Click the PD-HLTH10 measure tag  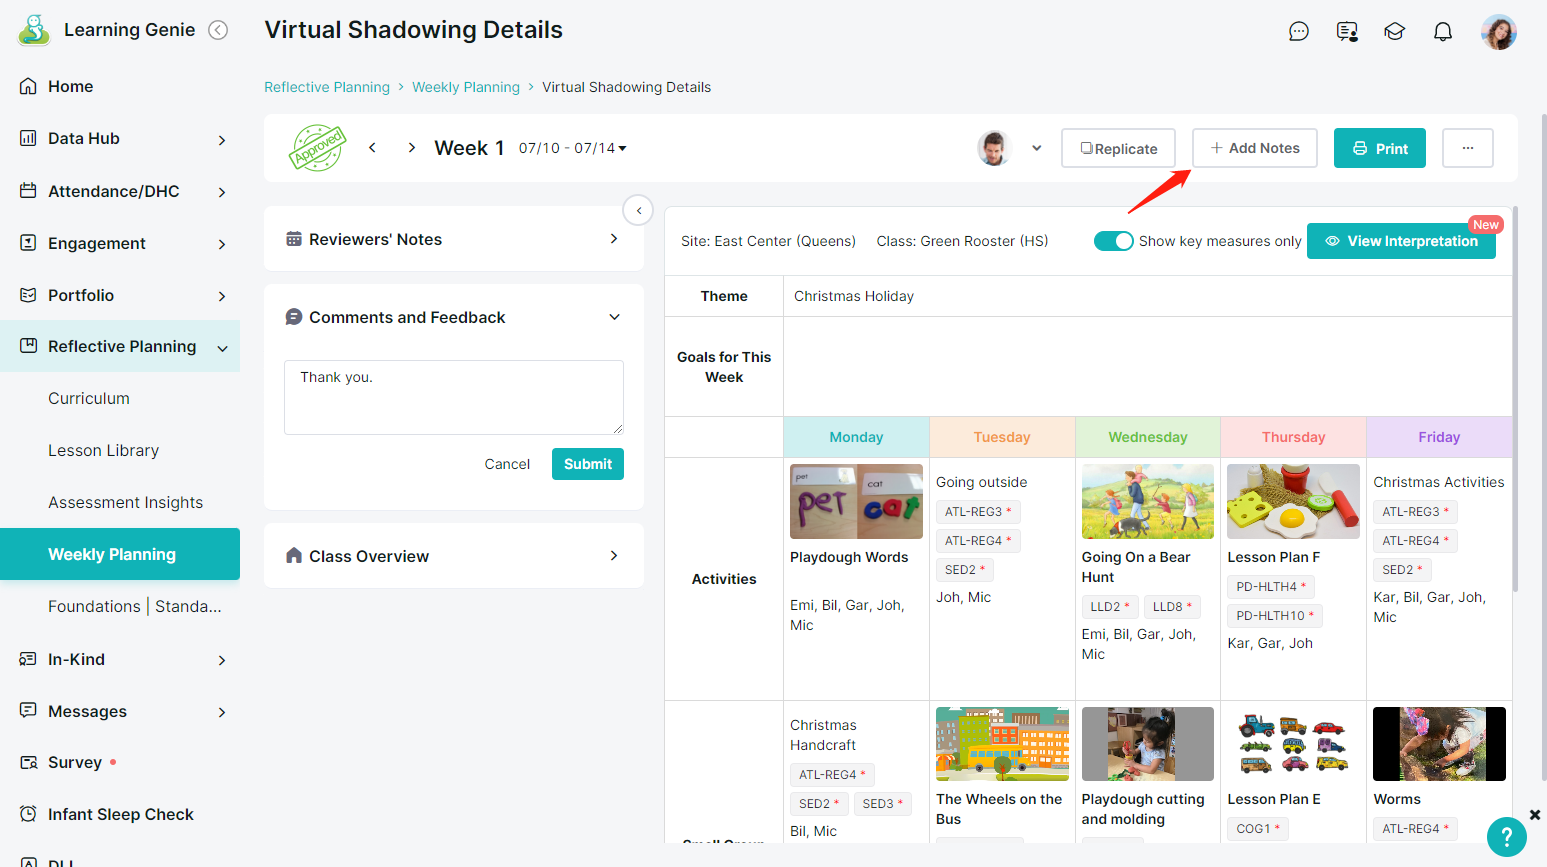(x=1275, y=615)
